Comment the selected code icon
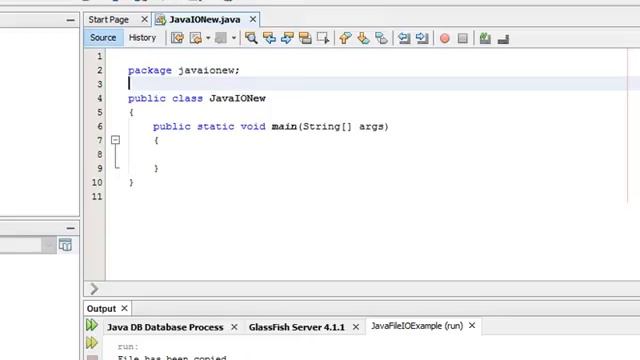Screen dimensions: 640x360 (x=485, y=38)
